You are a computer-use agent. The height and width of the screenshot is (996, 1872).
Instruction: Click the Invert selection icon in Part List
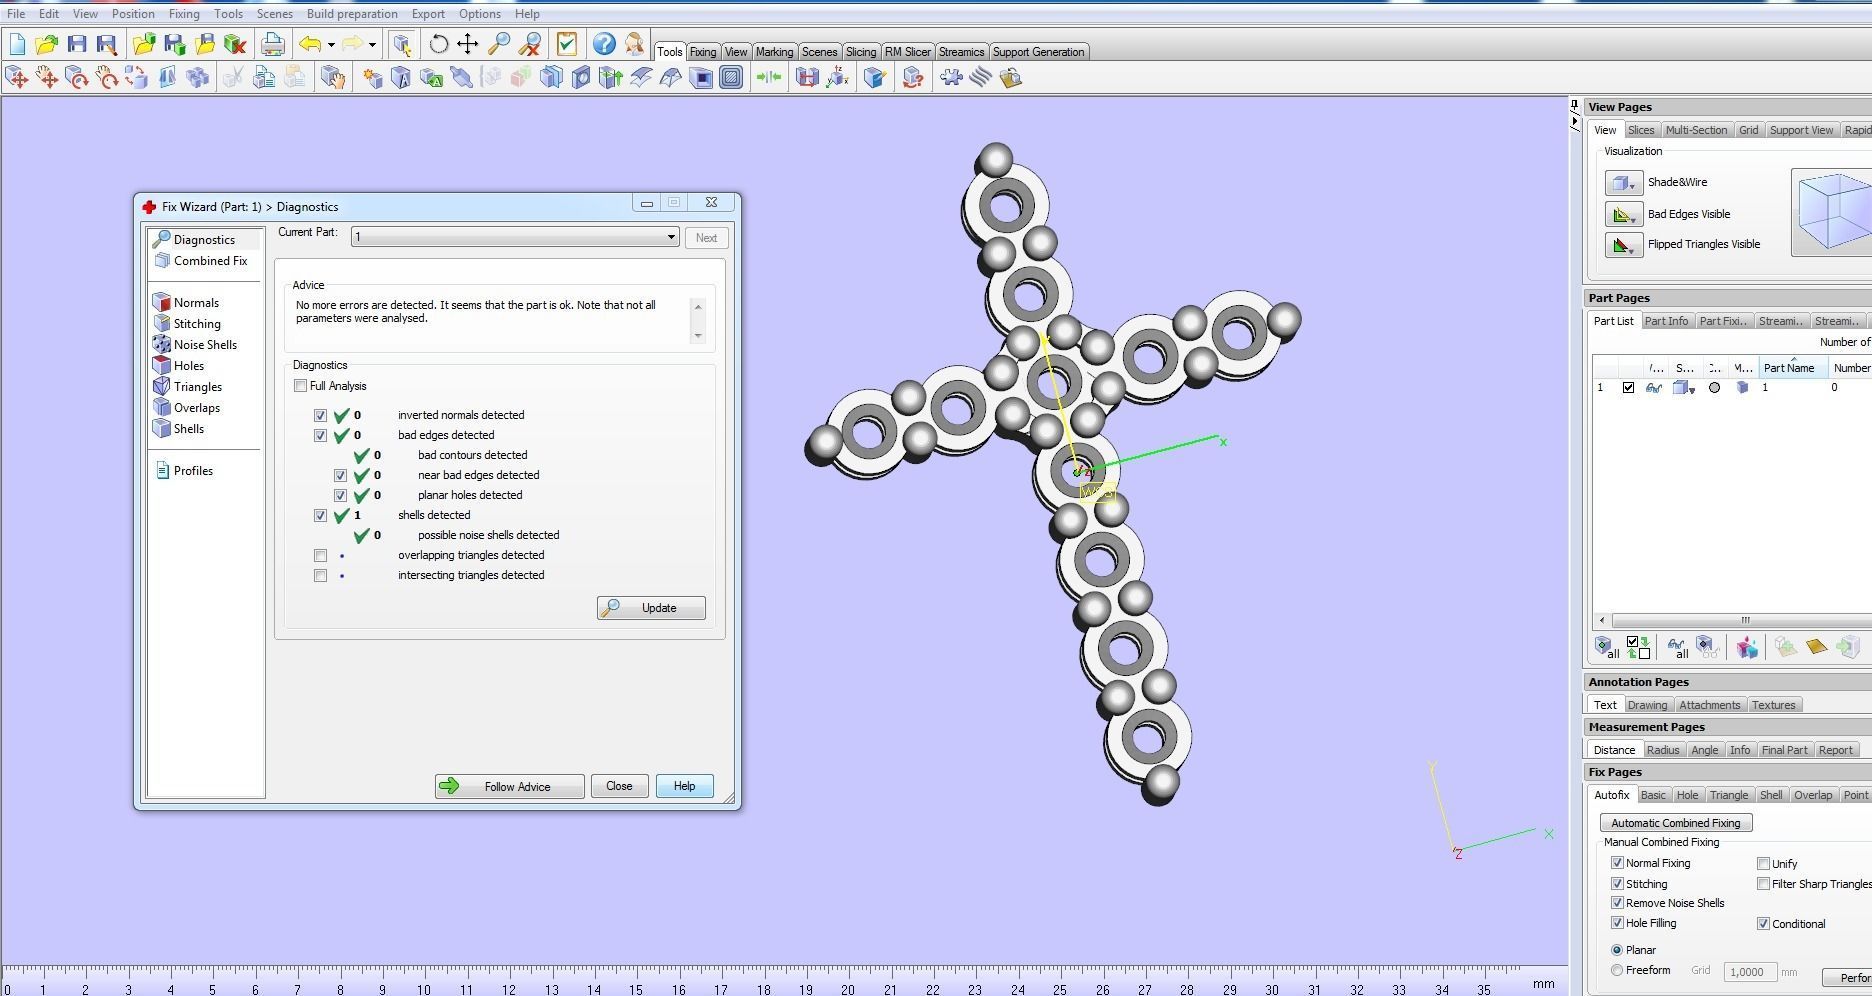click(x=1638, y=647)
